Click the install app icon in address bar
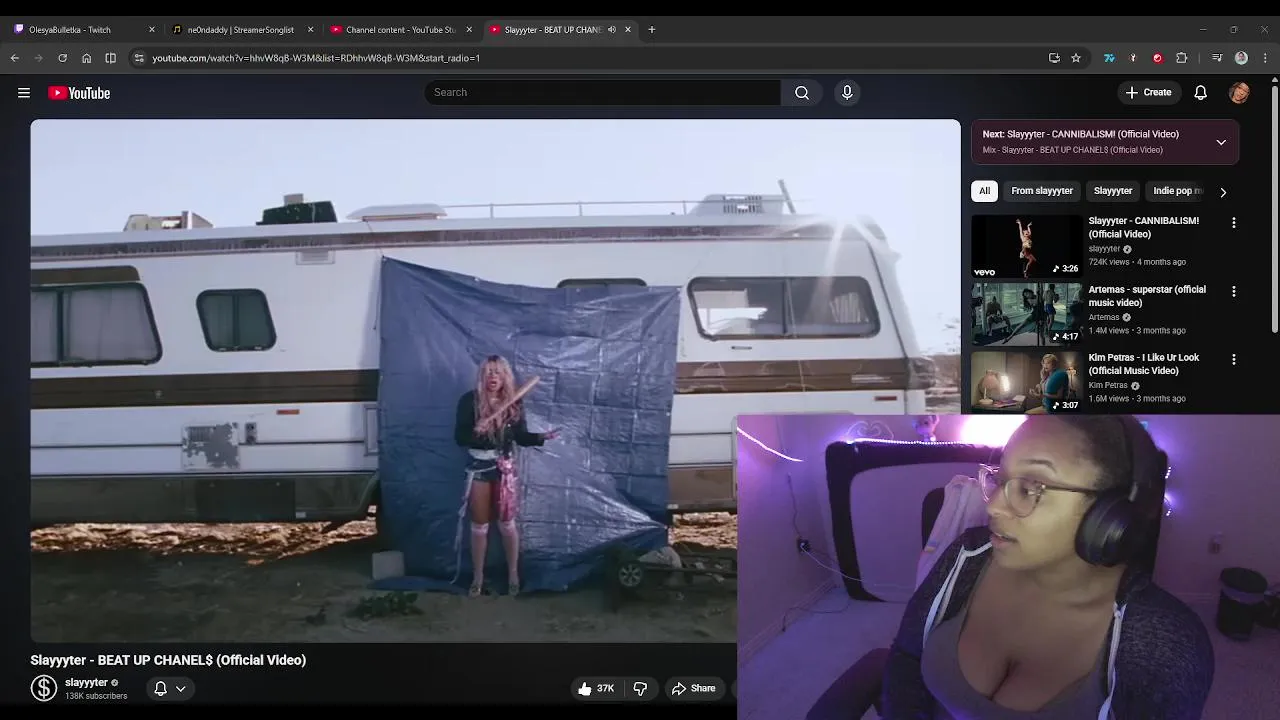This screenshot has width=1280, height=720. [1054, 58]
